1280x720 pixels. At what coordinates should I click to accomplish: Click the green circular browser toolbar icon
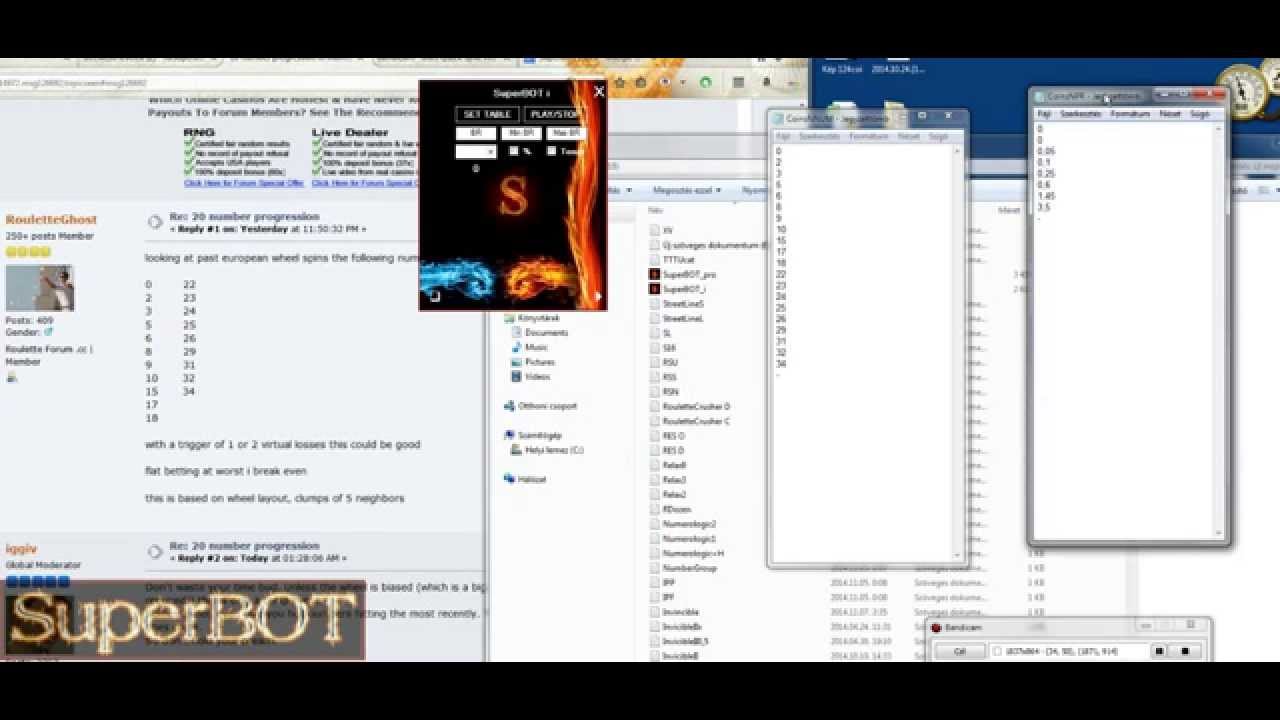pyautogui.click(x=706, y=82)
